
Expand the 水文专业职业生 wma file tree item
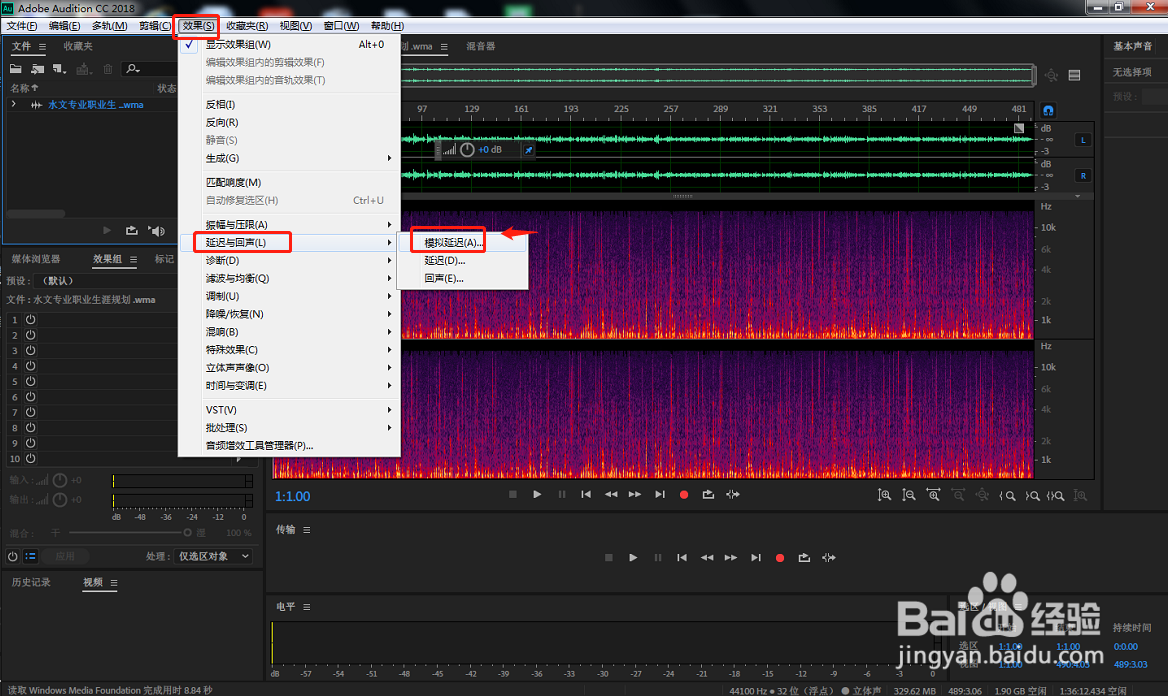(13, 104)
